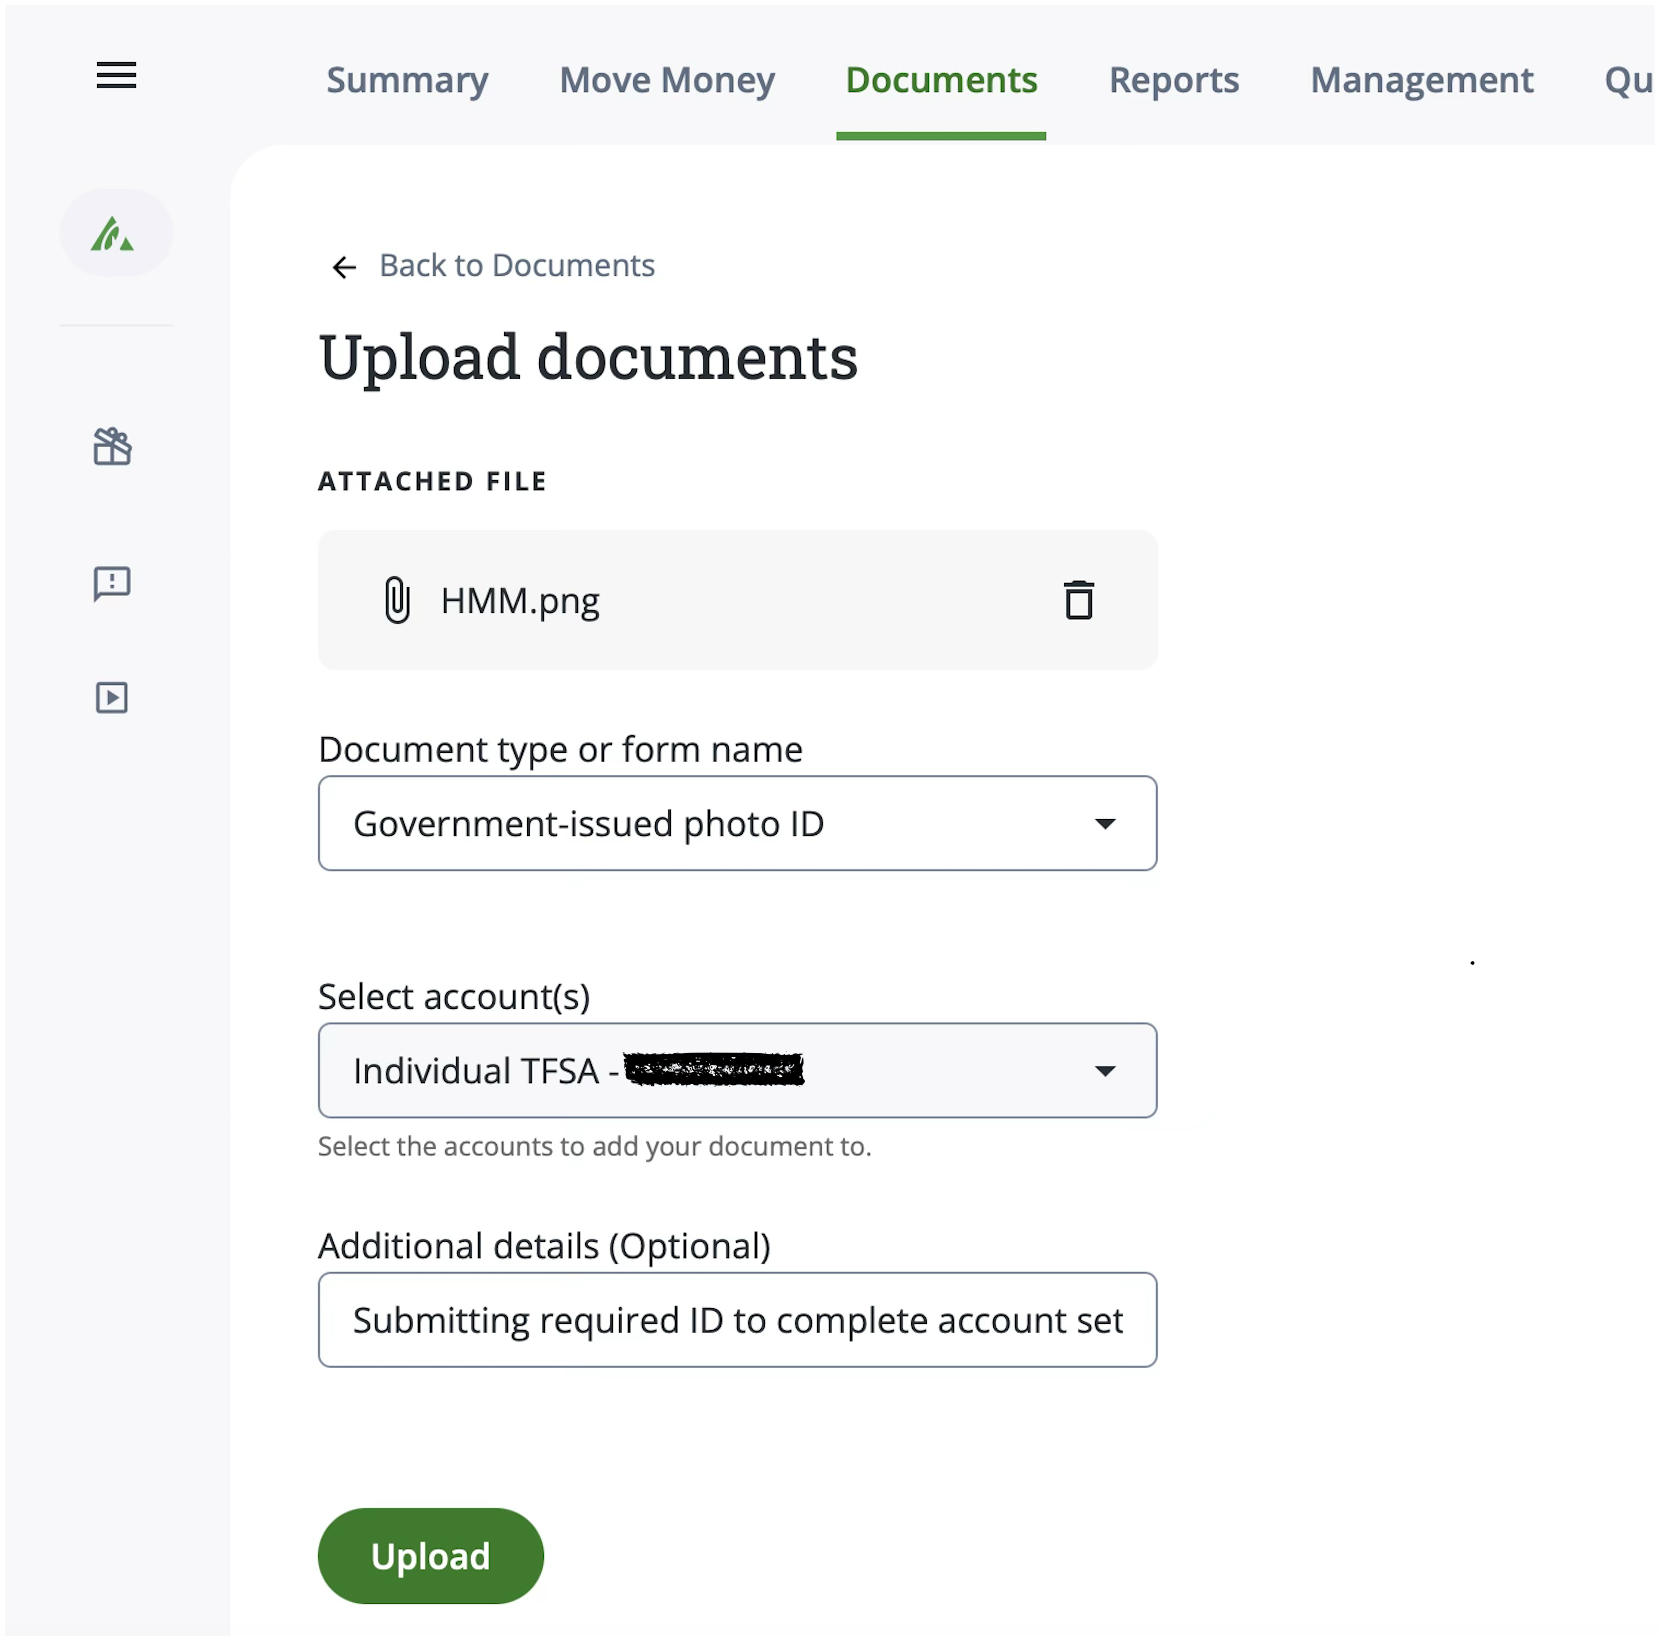Expand the Government-issued photo ID dropdown arrow
Viewport: 1660px width, 1636px height.
pos(1104,824)
